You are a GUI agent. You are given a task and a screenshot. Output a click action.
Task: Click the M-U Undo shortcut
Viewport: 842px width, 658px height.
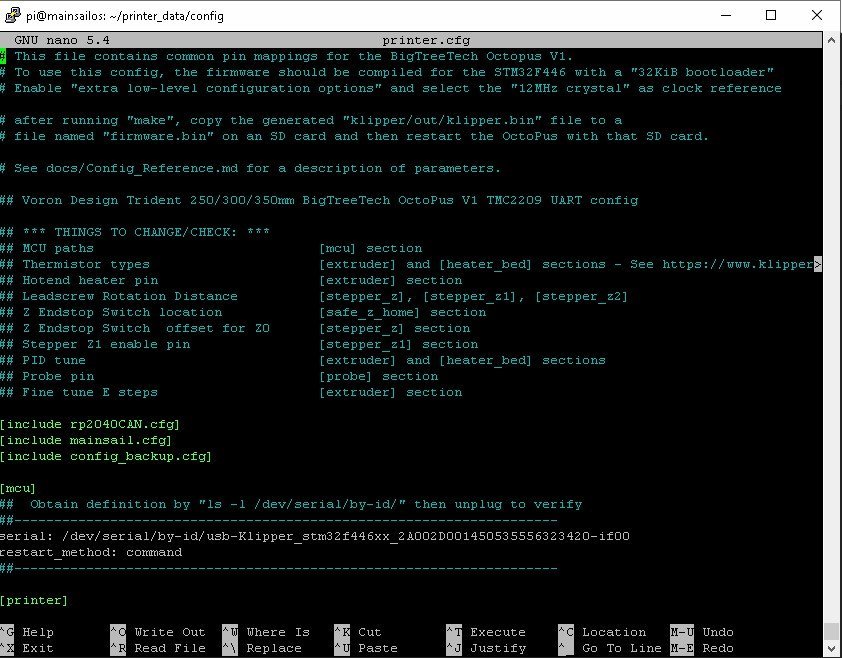(x=702, y=632)
